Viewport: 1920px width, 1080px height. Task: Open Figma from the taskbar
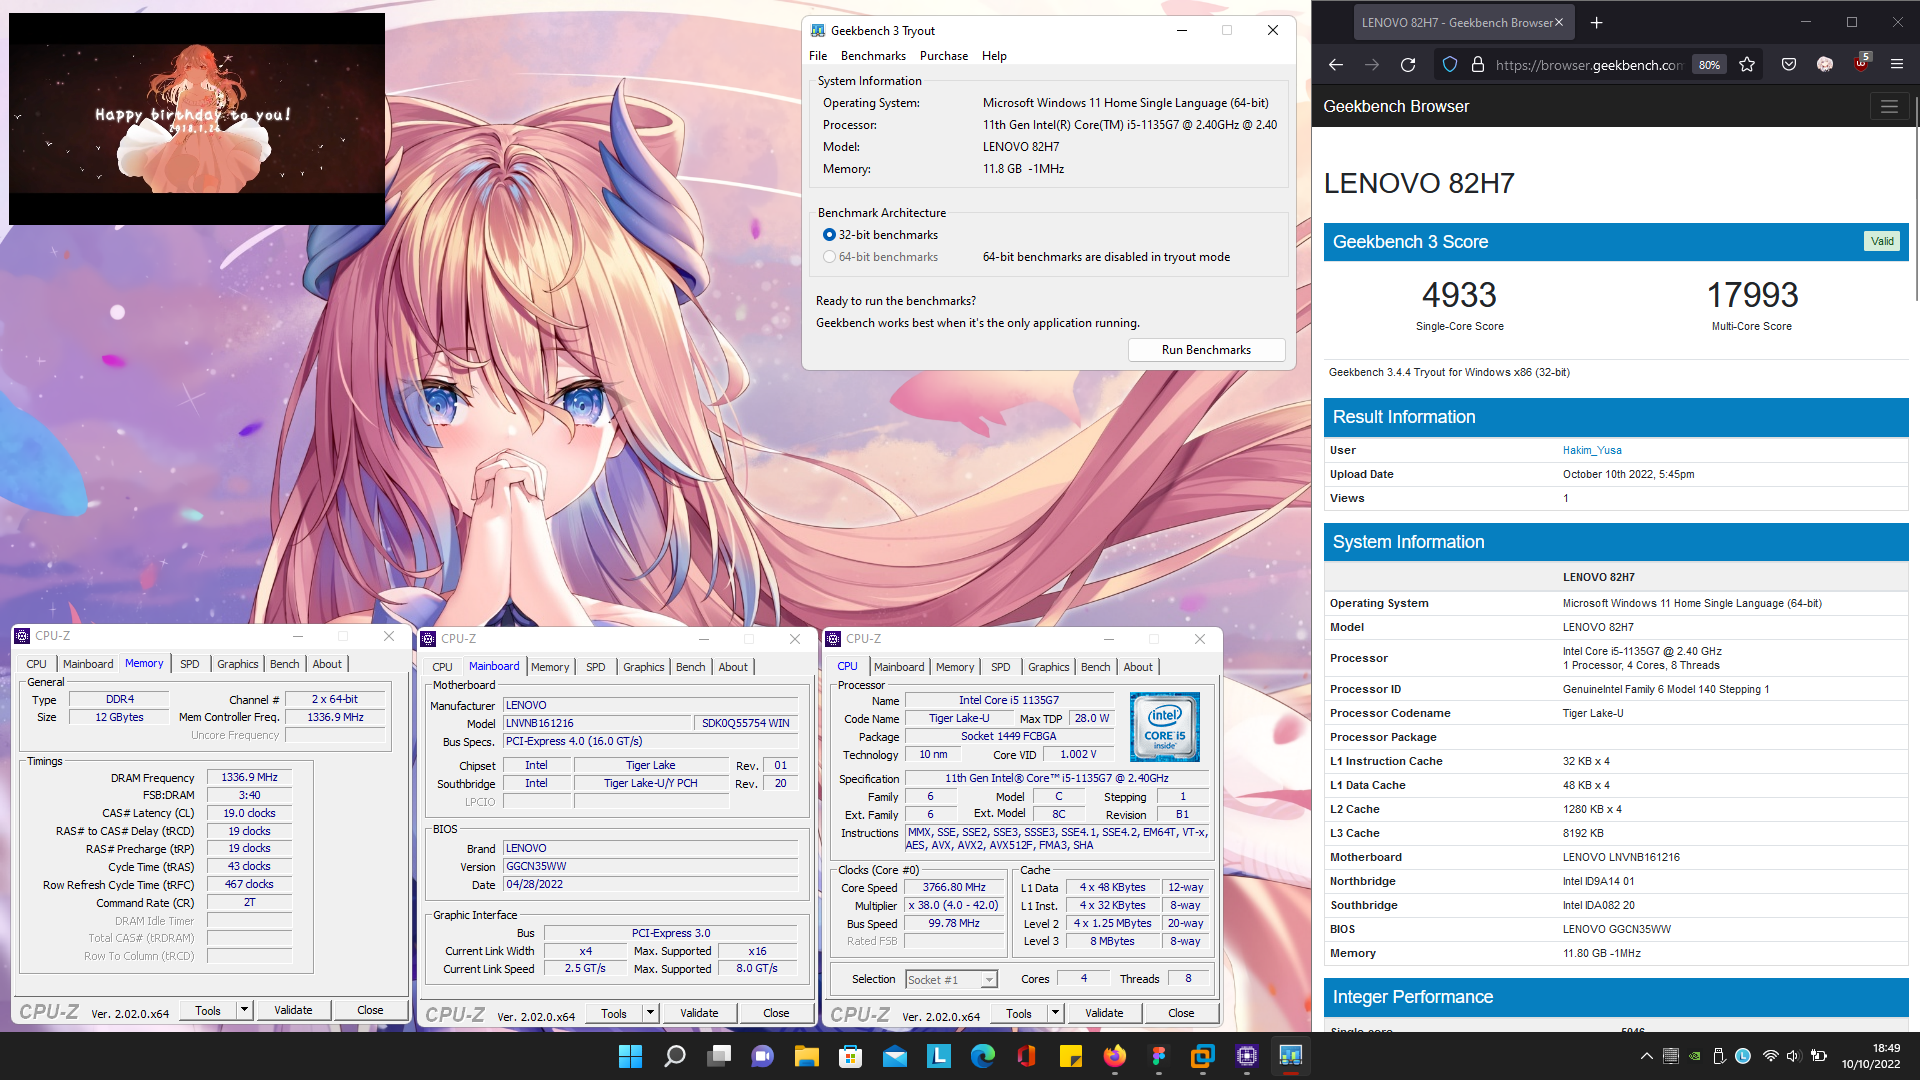(1159, 1056)
